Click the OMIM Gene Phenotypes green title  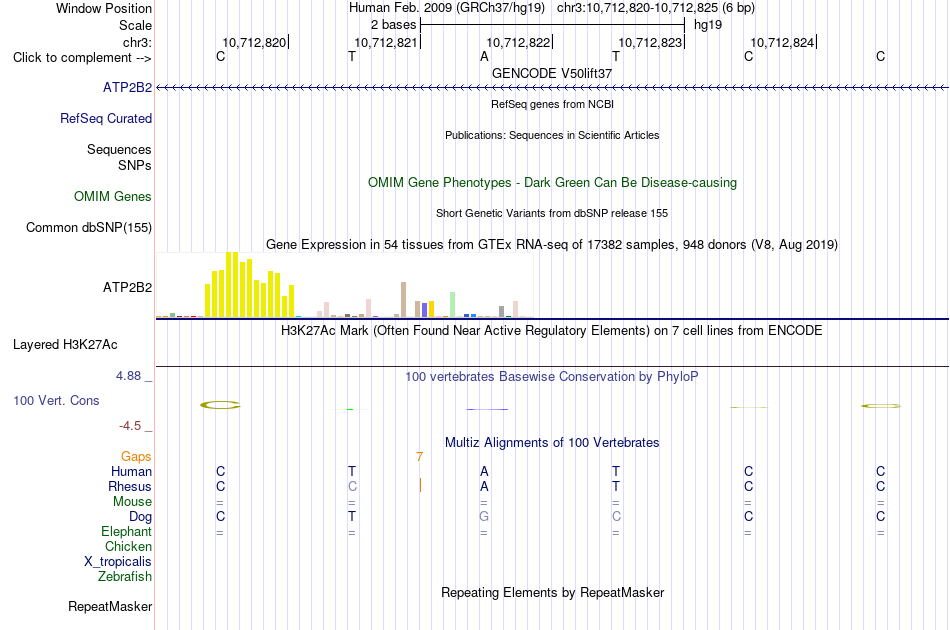click(x=552, y=182)
